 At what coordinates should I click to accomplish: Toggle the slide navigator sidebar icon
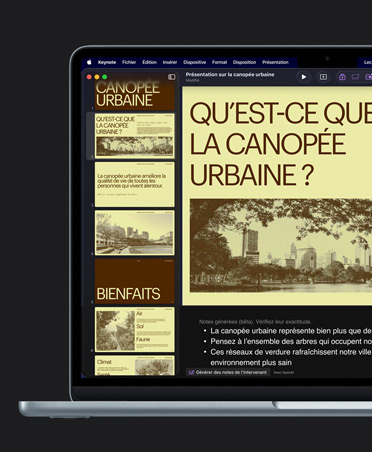click(x=171, y=77)
